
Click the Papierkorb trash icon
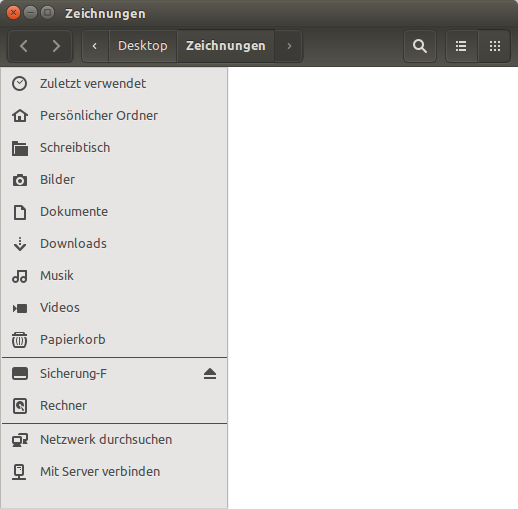20,340
